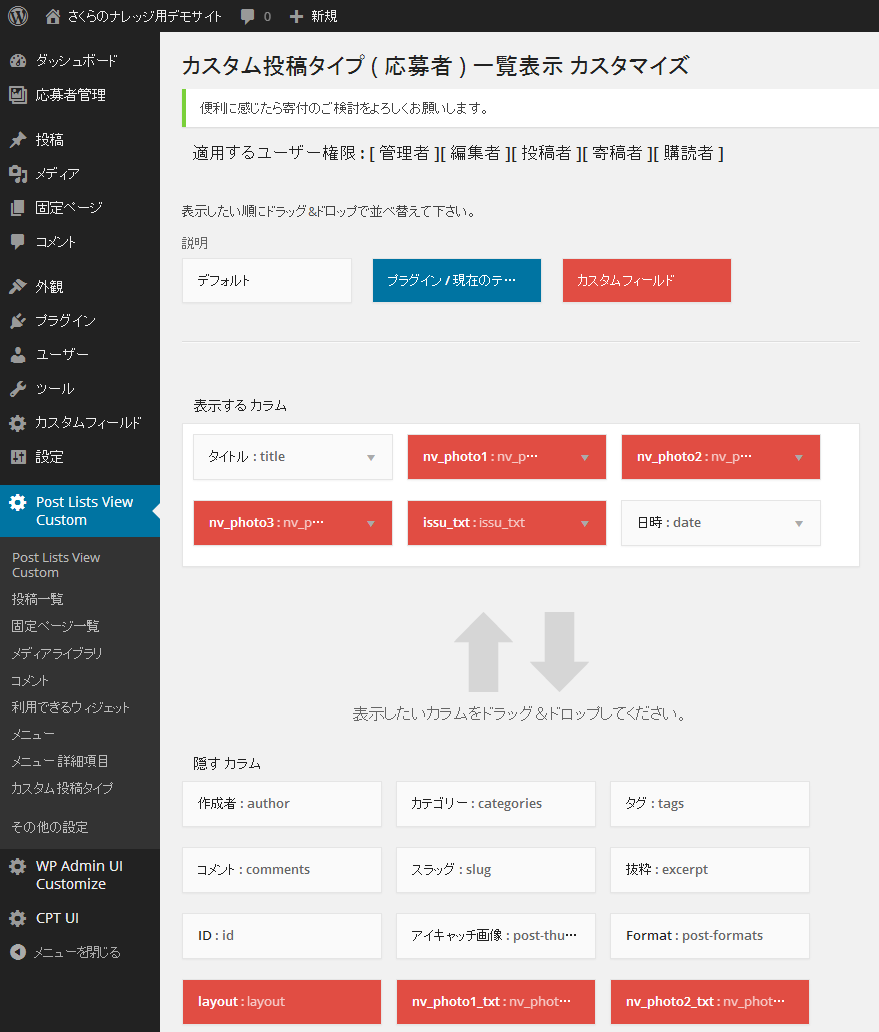
Task: Click the pushpin icon for Posts
Action: tap(18, 140)
